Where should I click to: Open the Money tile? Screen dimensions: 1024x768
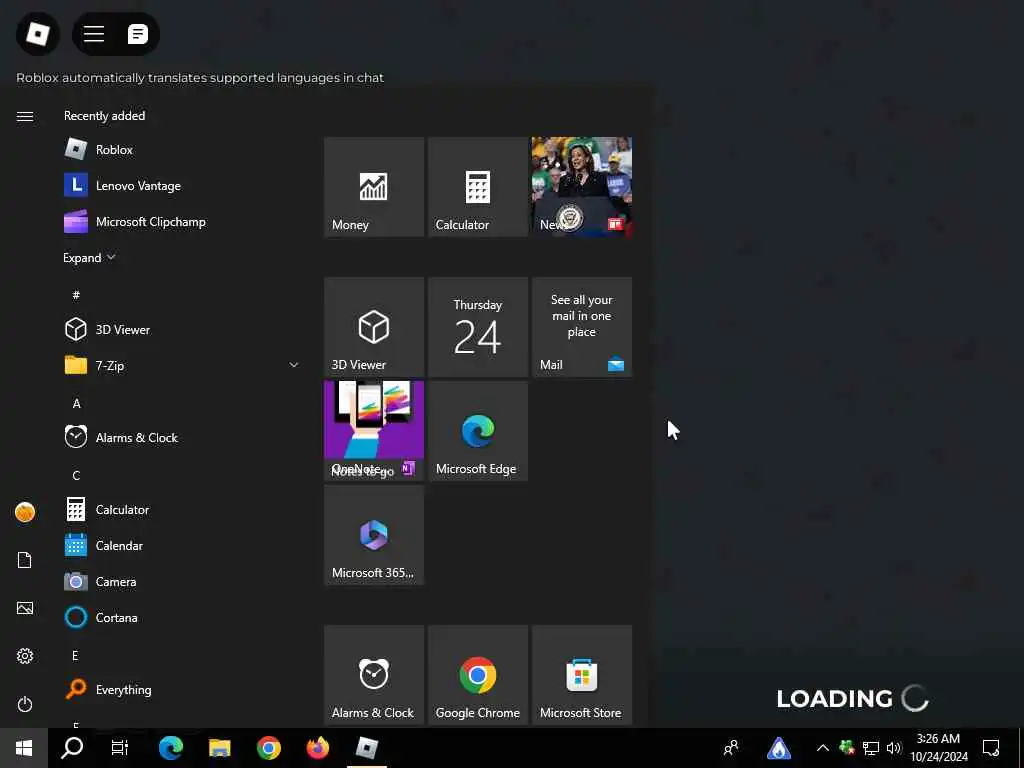click(x=374, y=187)
